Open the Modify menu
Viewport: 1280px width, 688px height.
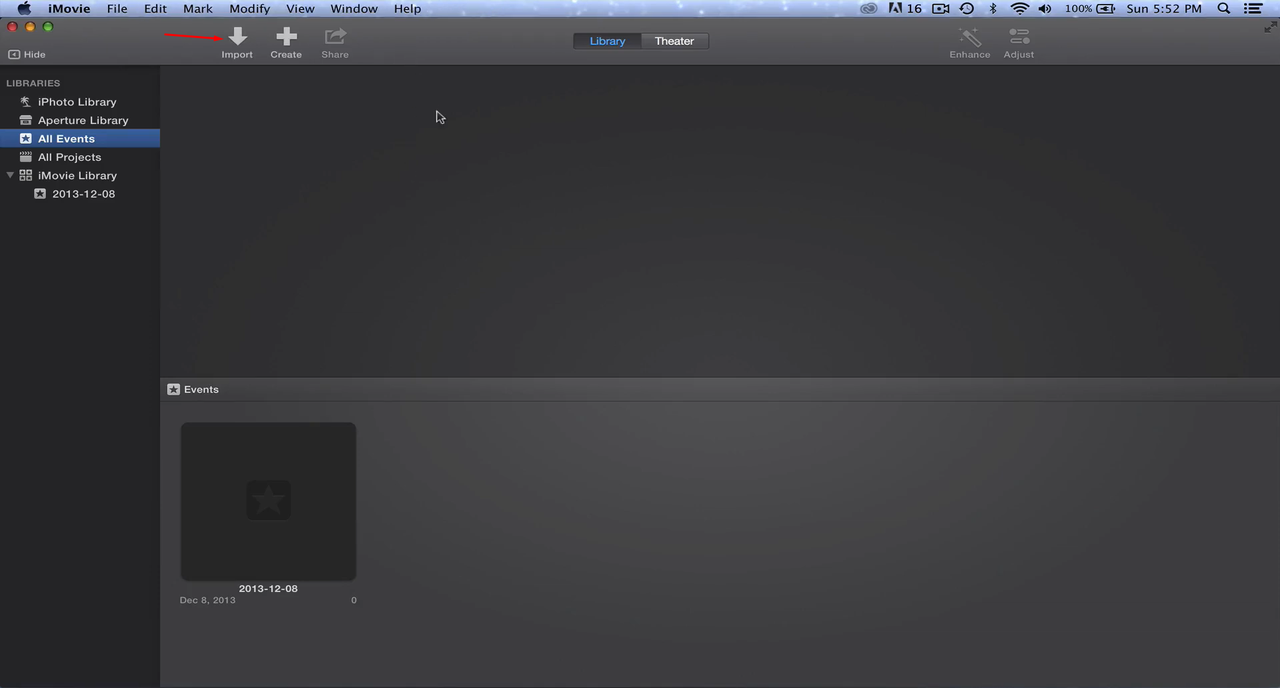tap(249, 8)
